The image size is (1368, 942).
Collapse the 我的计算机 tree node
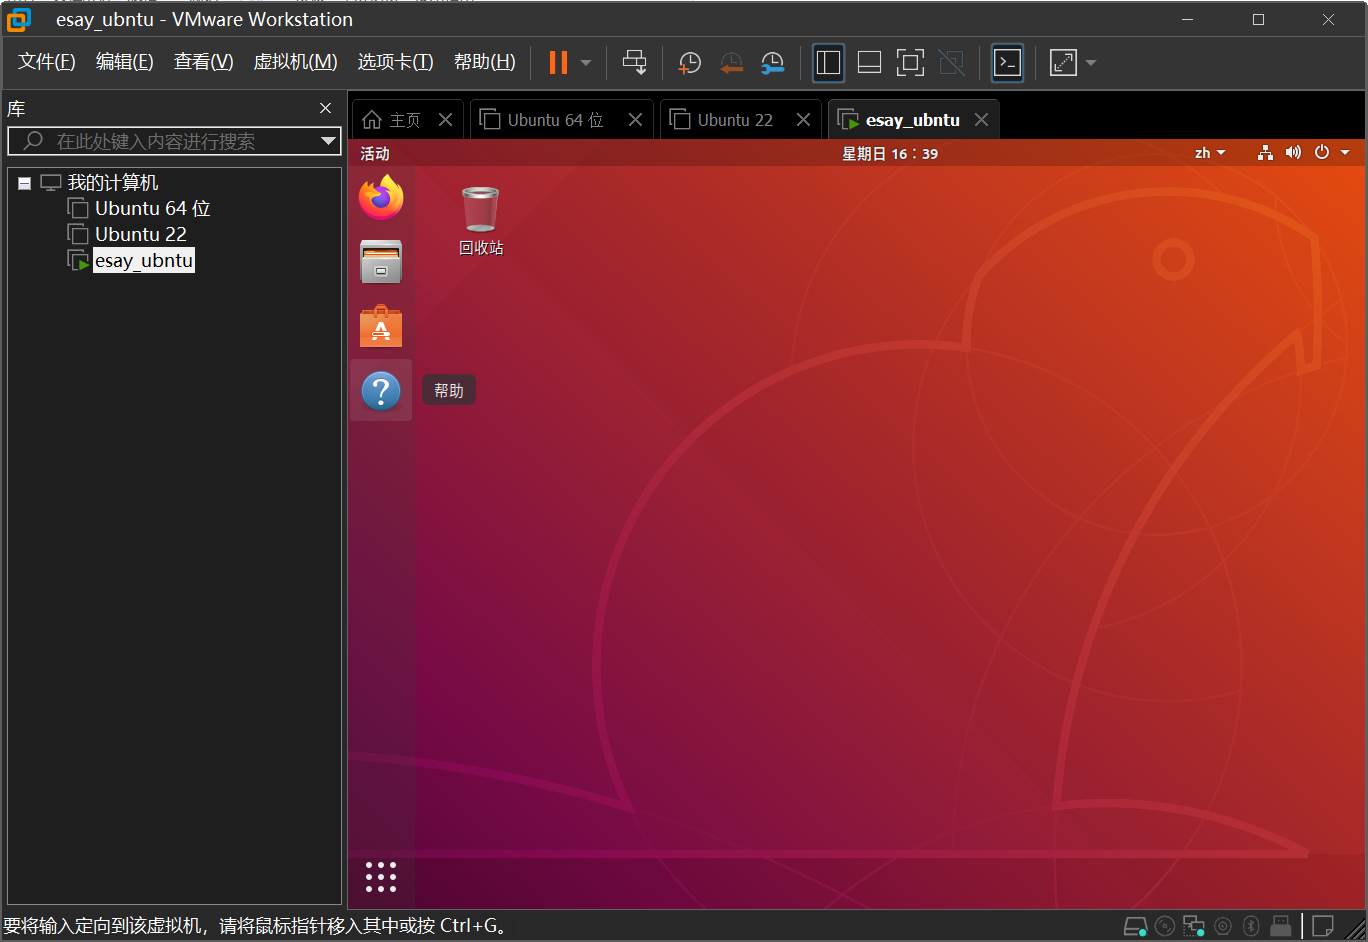click(24, 183)
